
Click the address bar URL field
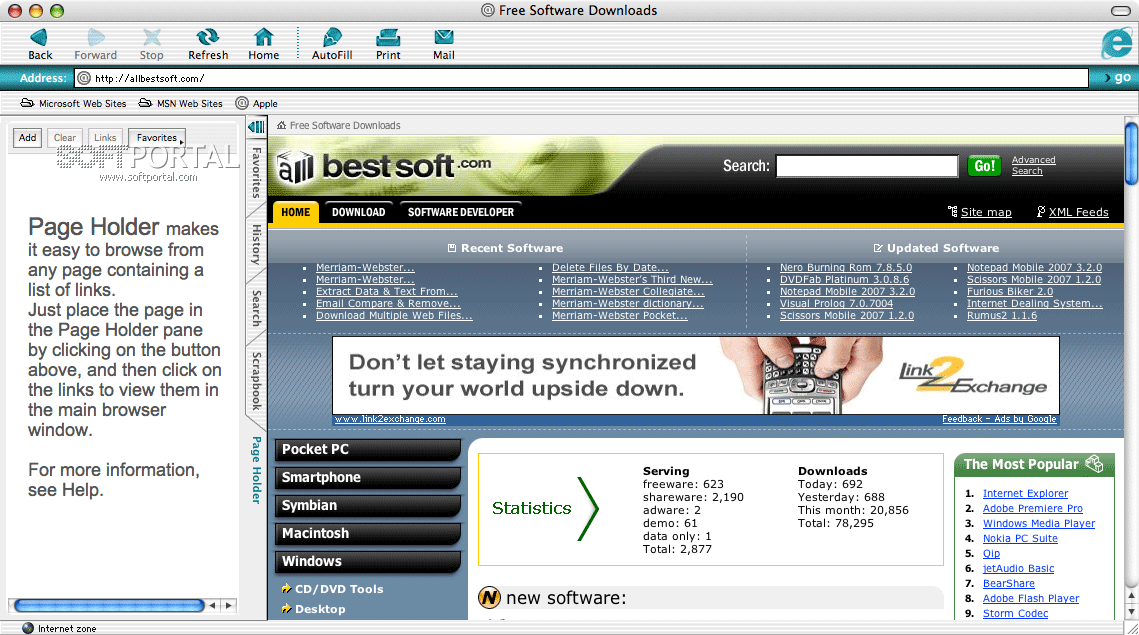[x=581, y=78]
